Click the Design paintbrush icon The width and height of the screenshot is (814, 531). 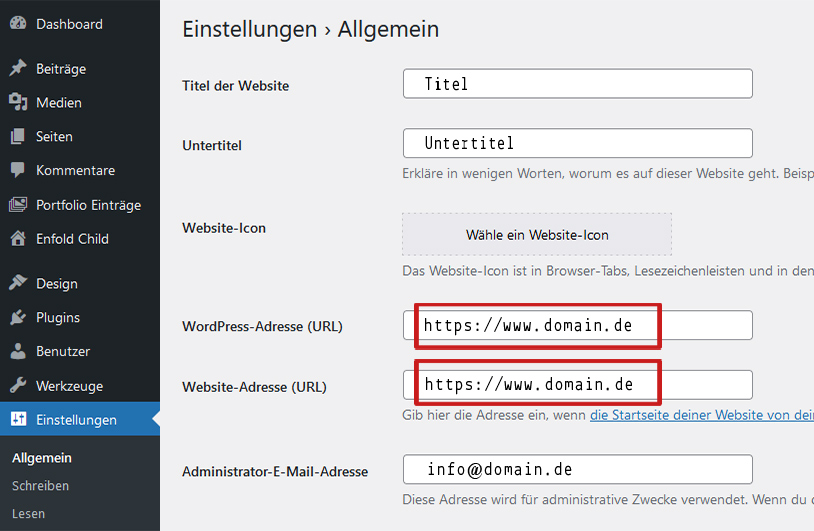coord(18,283)
